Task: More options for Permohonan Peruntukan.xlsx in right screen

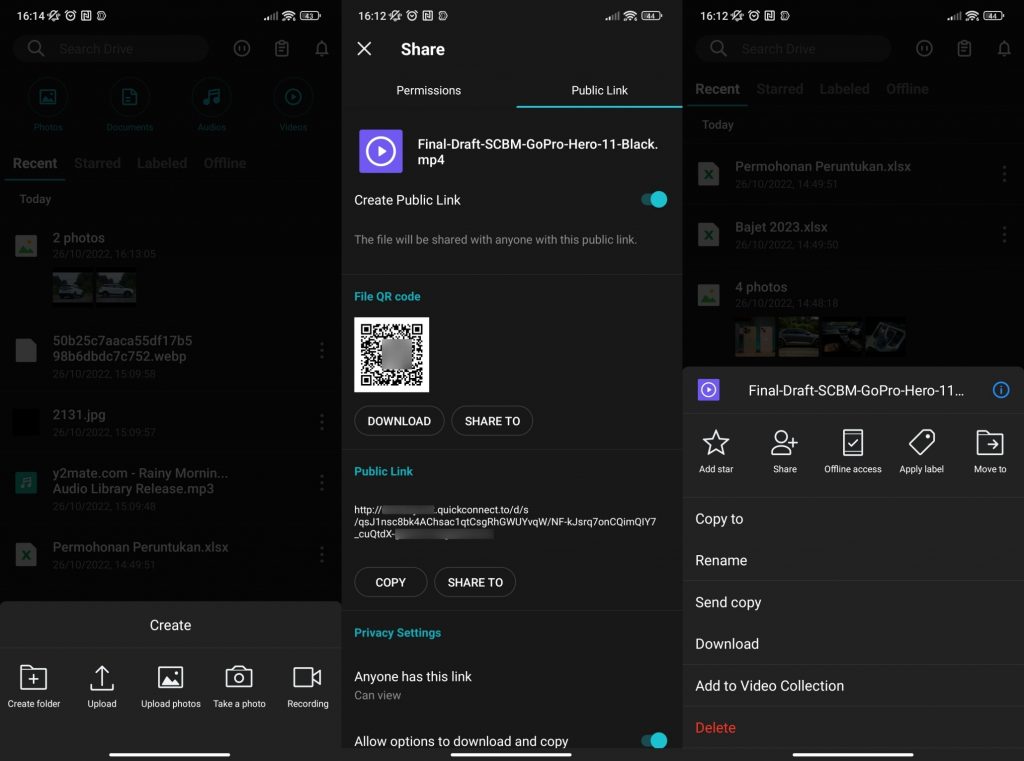Action: click(1004, 174)
